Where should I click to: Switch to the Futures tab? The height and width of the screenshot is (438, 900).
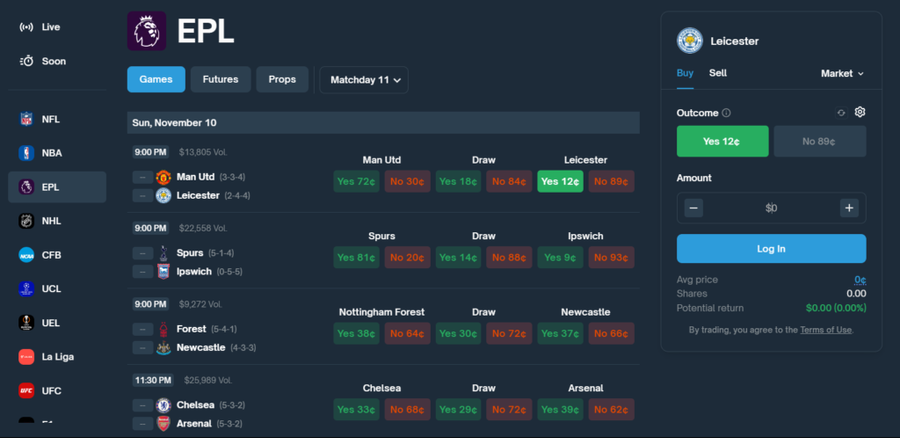click(x=220, y=79)
